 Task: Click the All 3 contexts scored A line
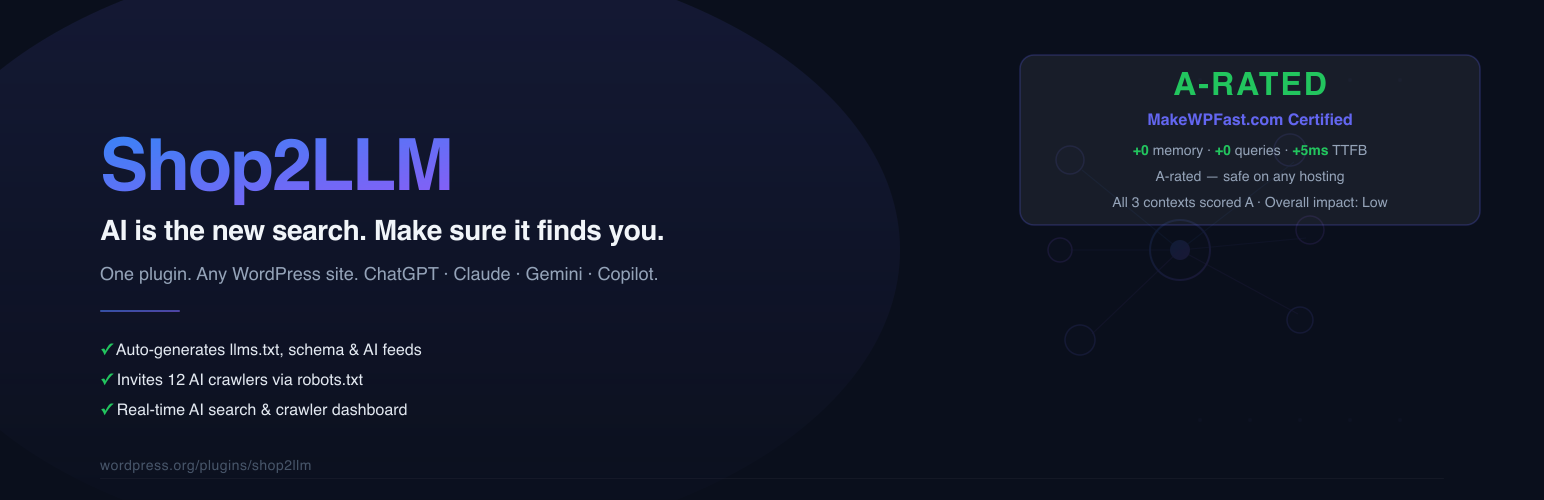[x=1250, y=202]
